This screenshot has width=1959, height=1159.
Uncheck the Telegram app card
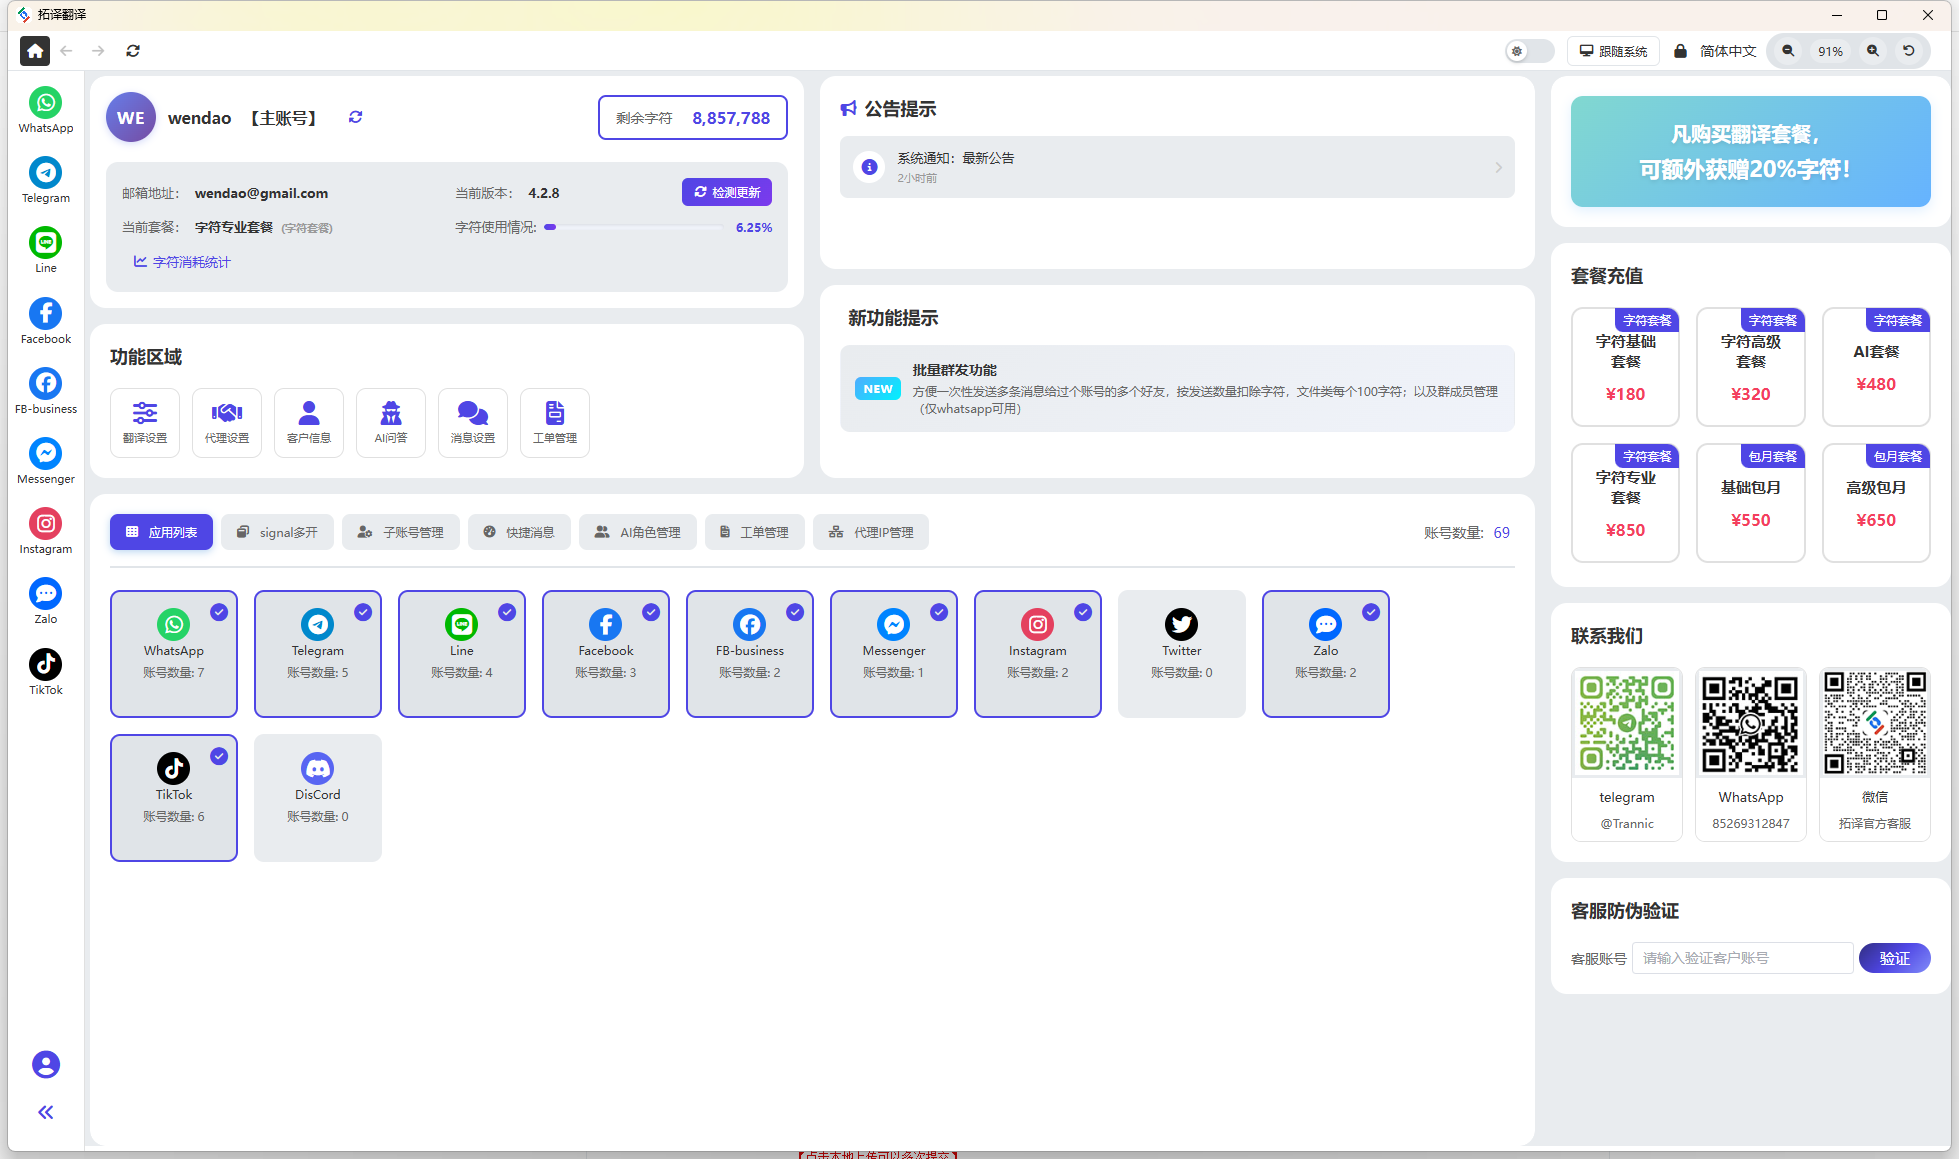coord(363,612)
